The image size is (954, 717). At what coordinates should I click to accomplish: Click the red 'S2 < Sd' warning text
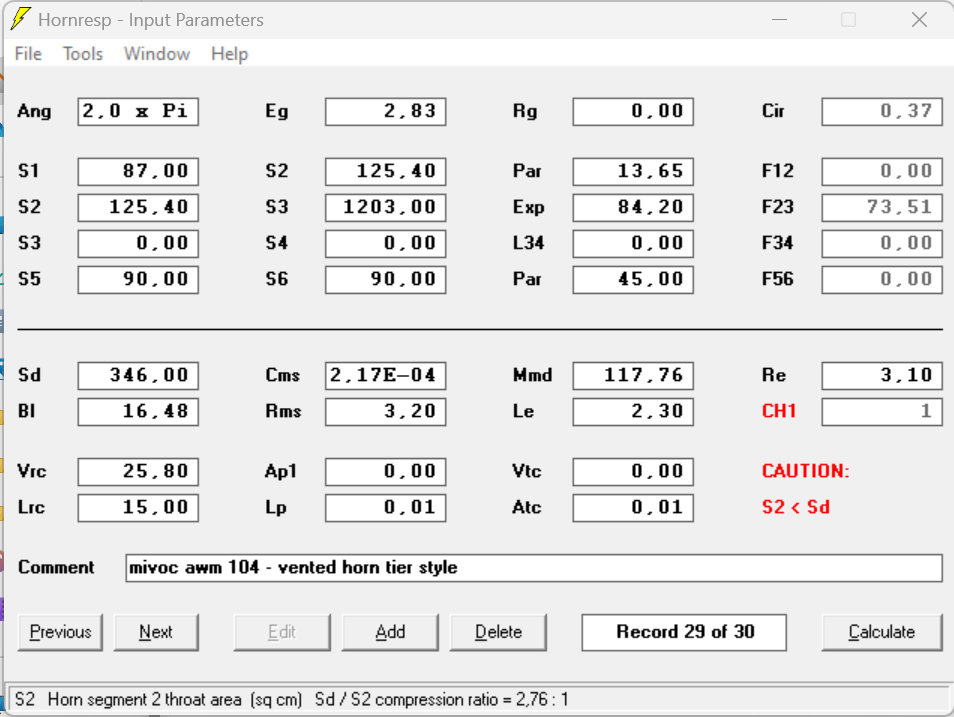point(796,508)
